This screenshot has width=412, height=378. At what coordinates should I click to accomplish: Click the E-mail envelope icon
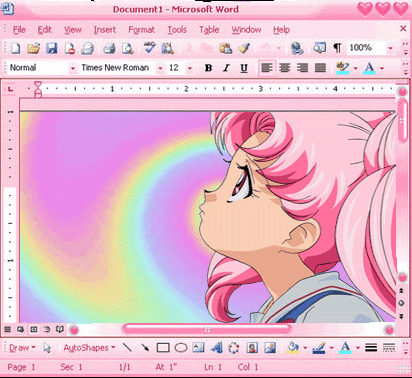87,49
